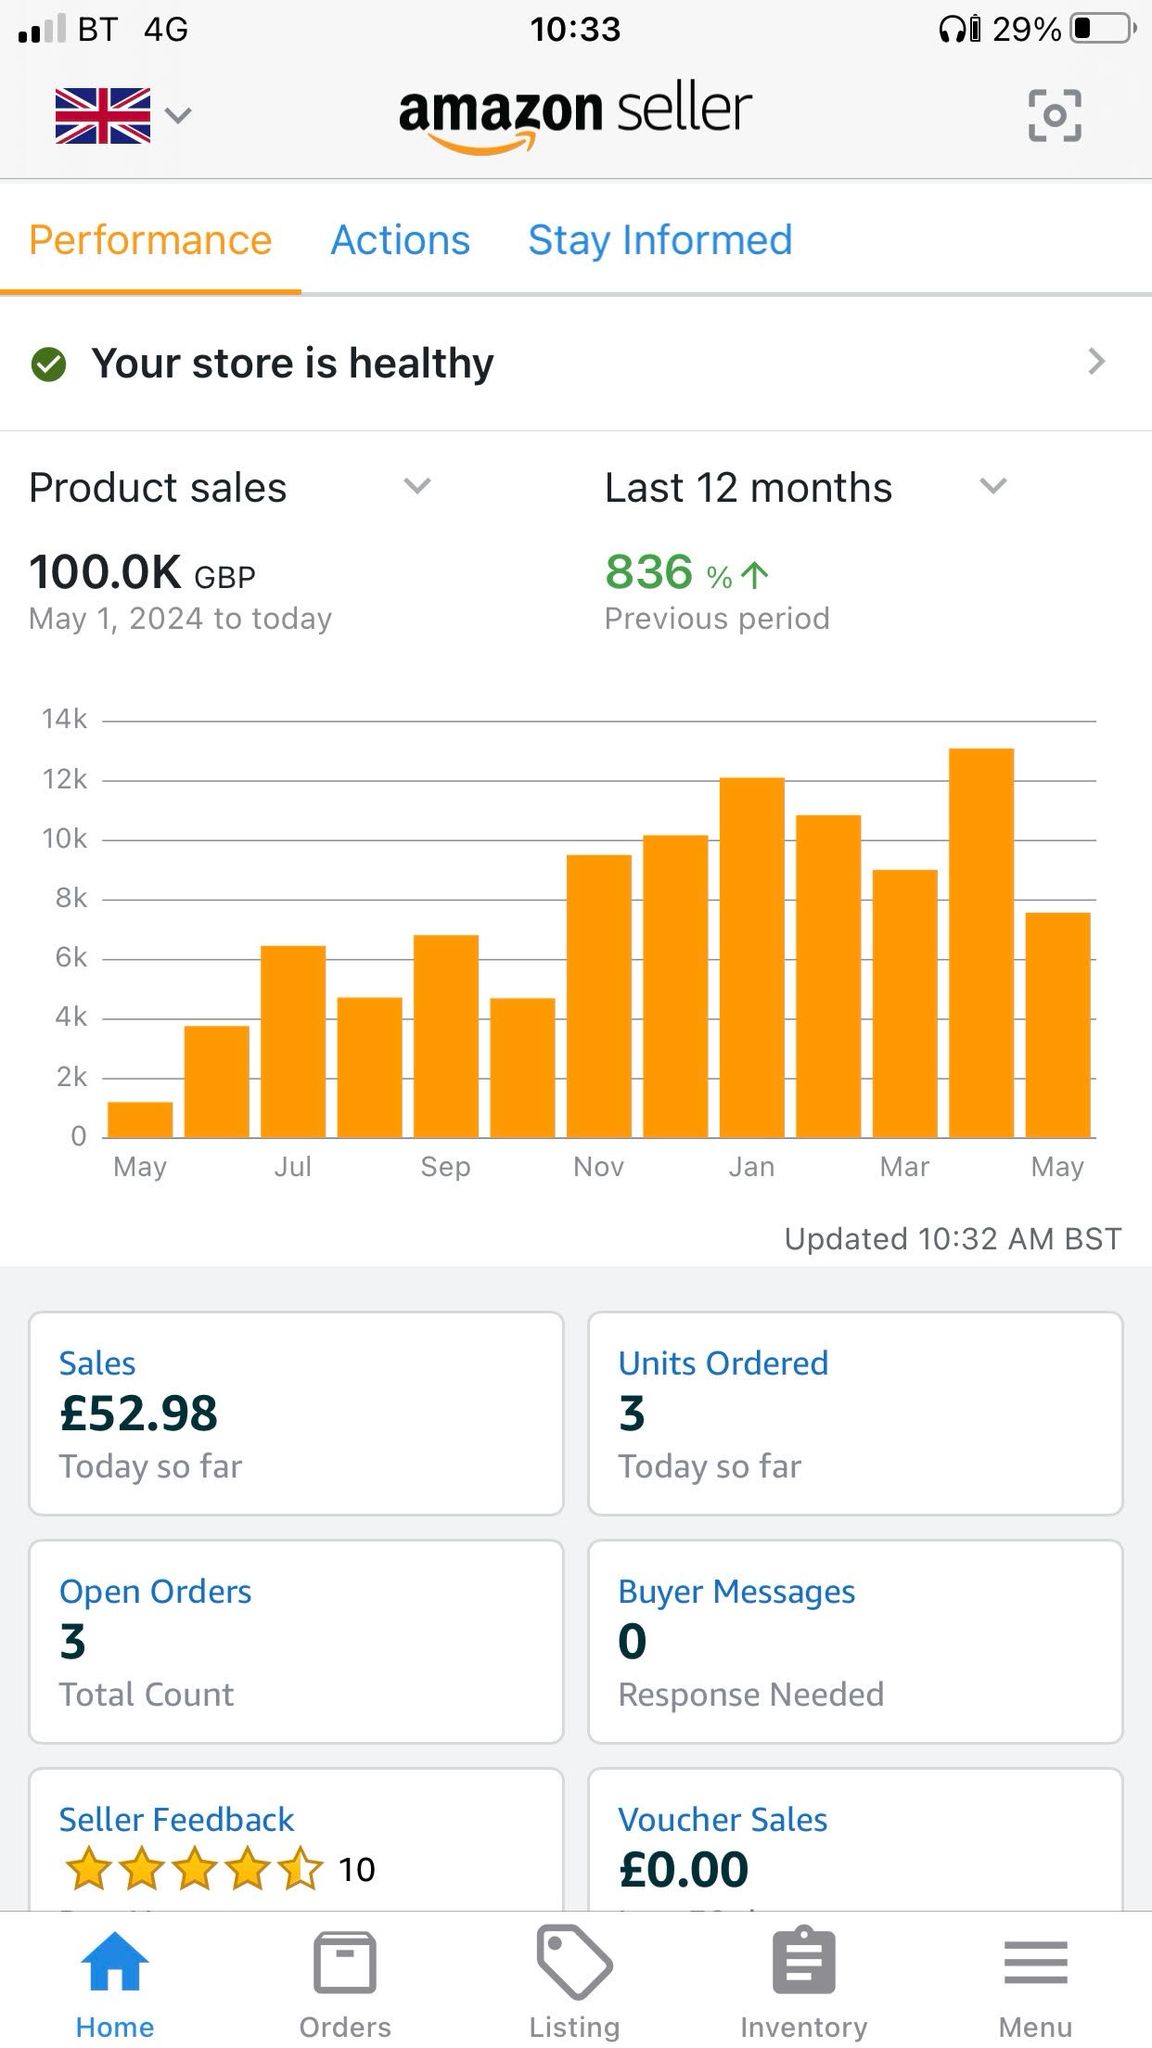Viewport: 1152px width, 2048px height.
Task: Open the Listing tag icon
Action: coord(575,1961)
